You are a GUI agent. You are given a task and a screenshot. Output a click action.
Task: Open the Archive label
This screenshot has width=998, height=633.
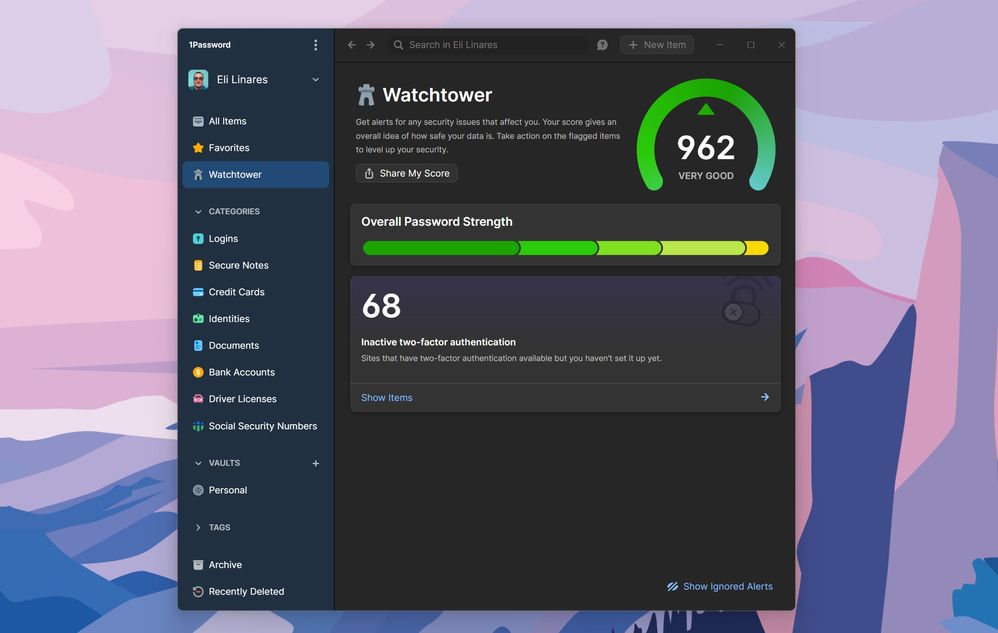(225, 565)
